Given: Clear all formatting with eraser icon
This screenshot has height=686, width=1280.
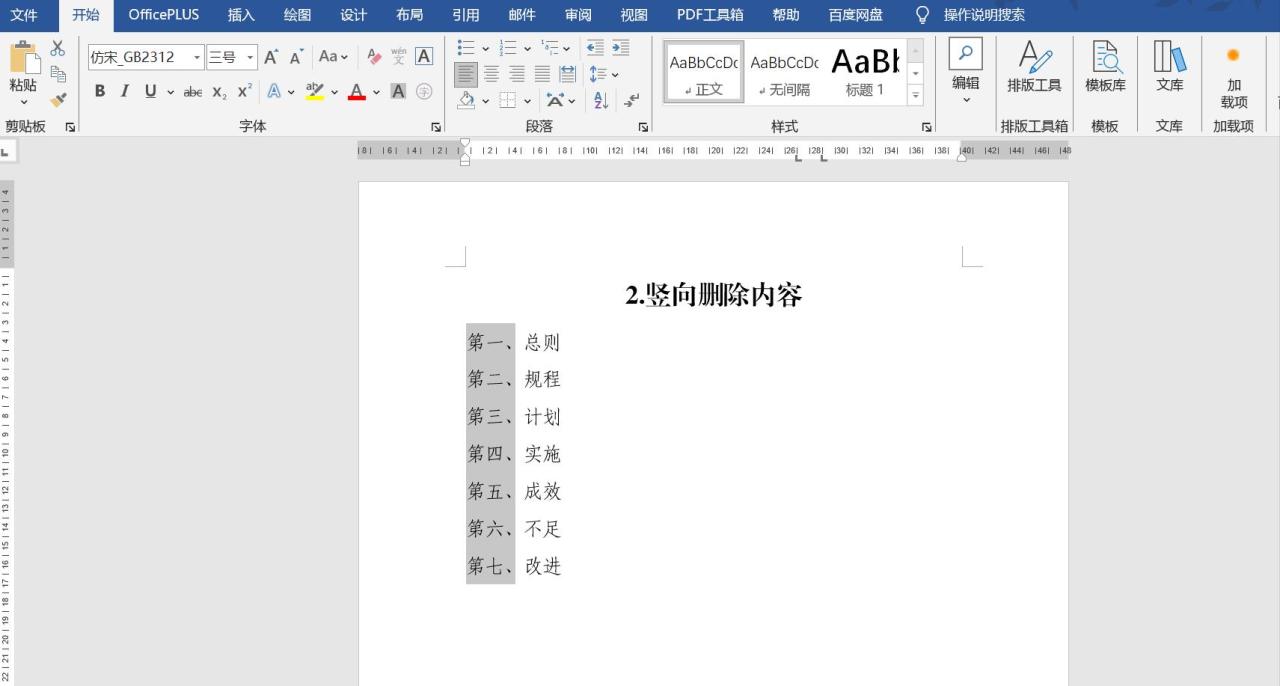Looking at the screenshot, I should (374, 57).
